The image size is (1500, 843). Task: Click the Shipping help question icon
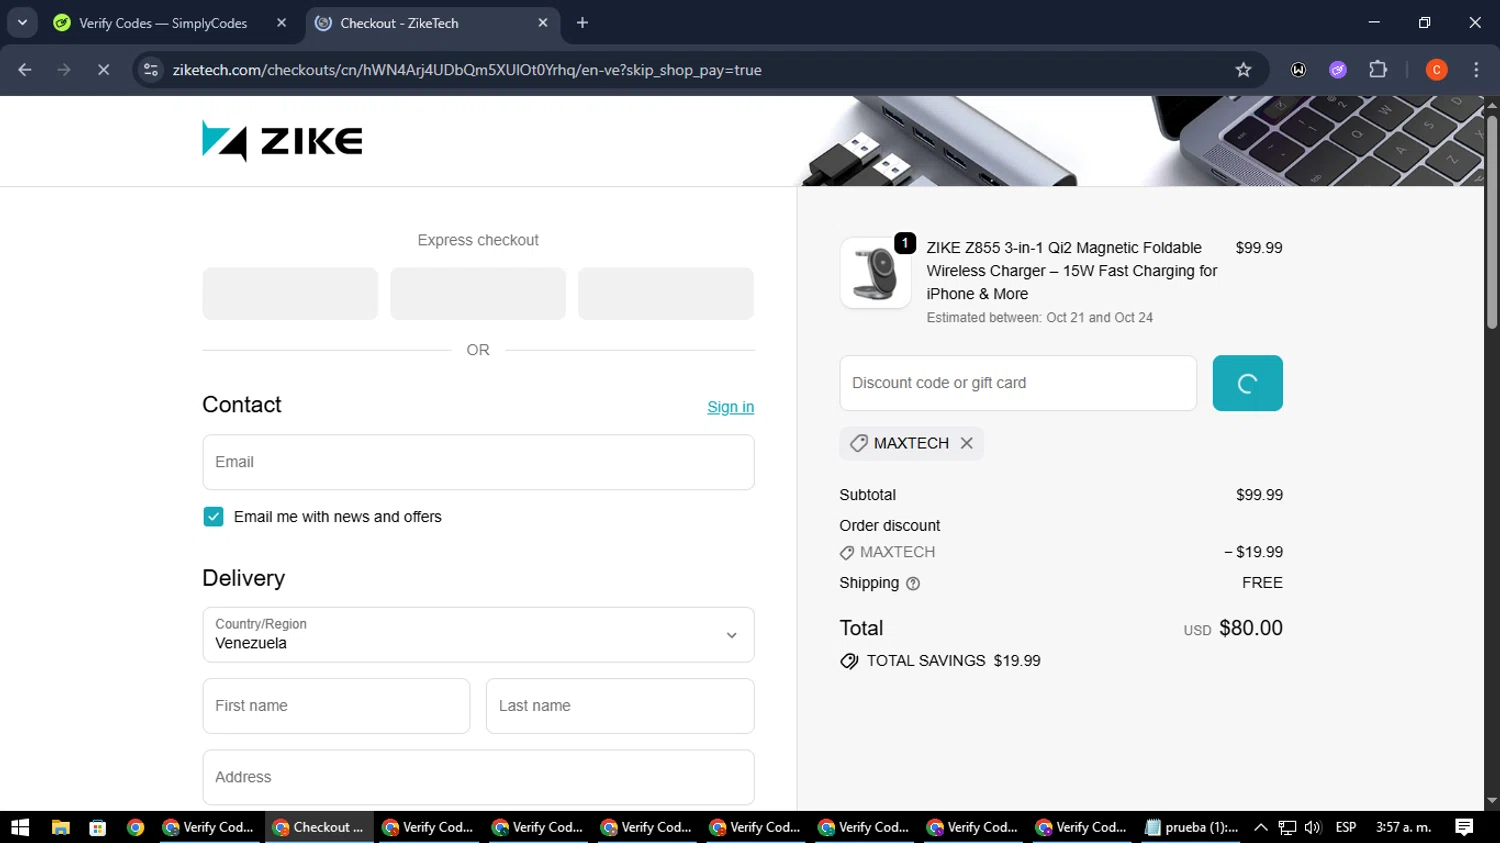point(913,584)
